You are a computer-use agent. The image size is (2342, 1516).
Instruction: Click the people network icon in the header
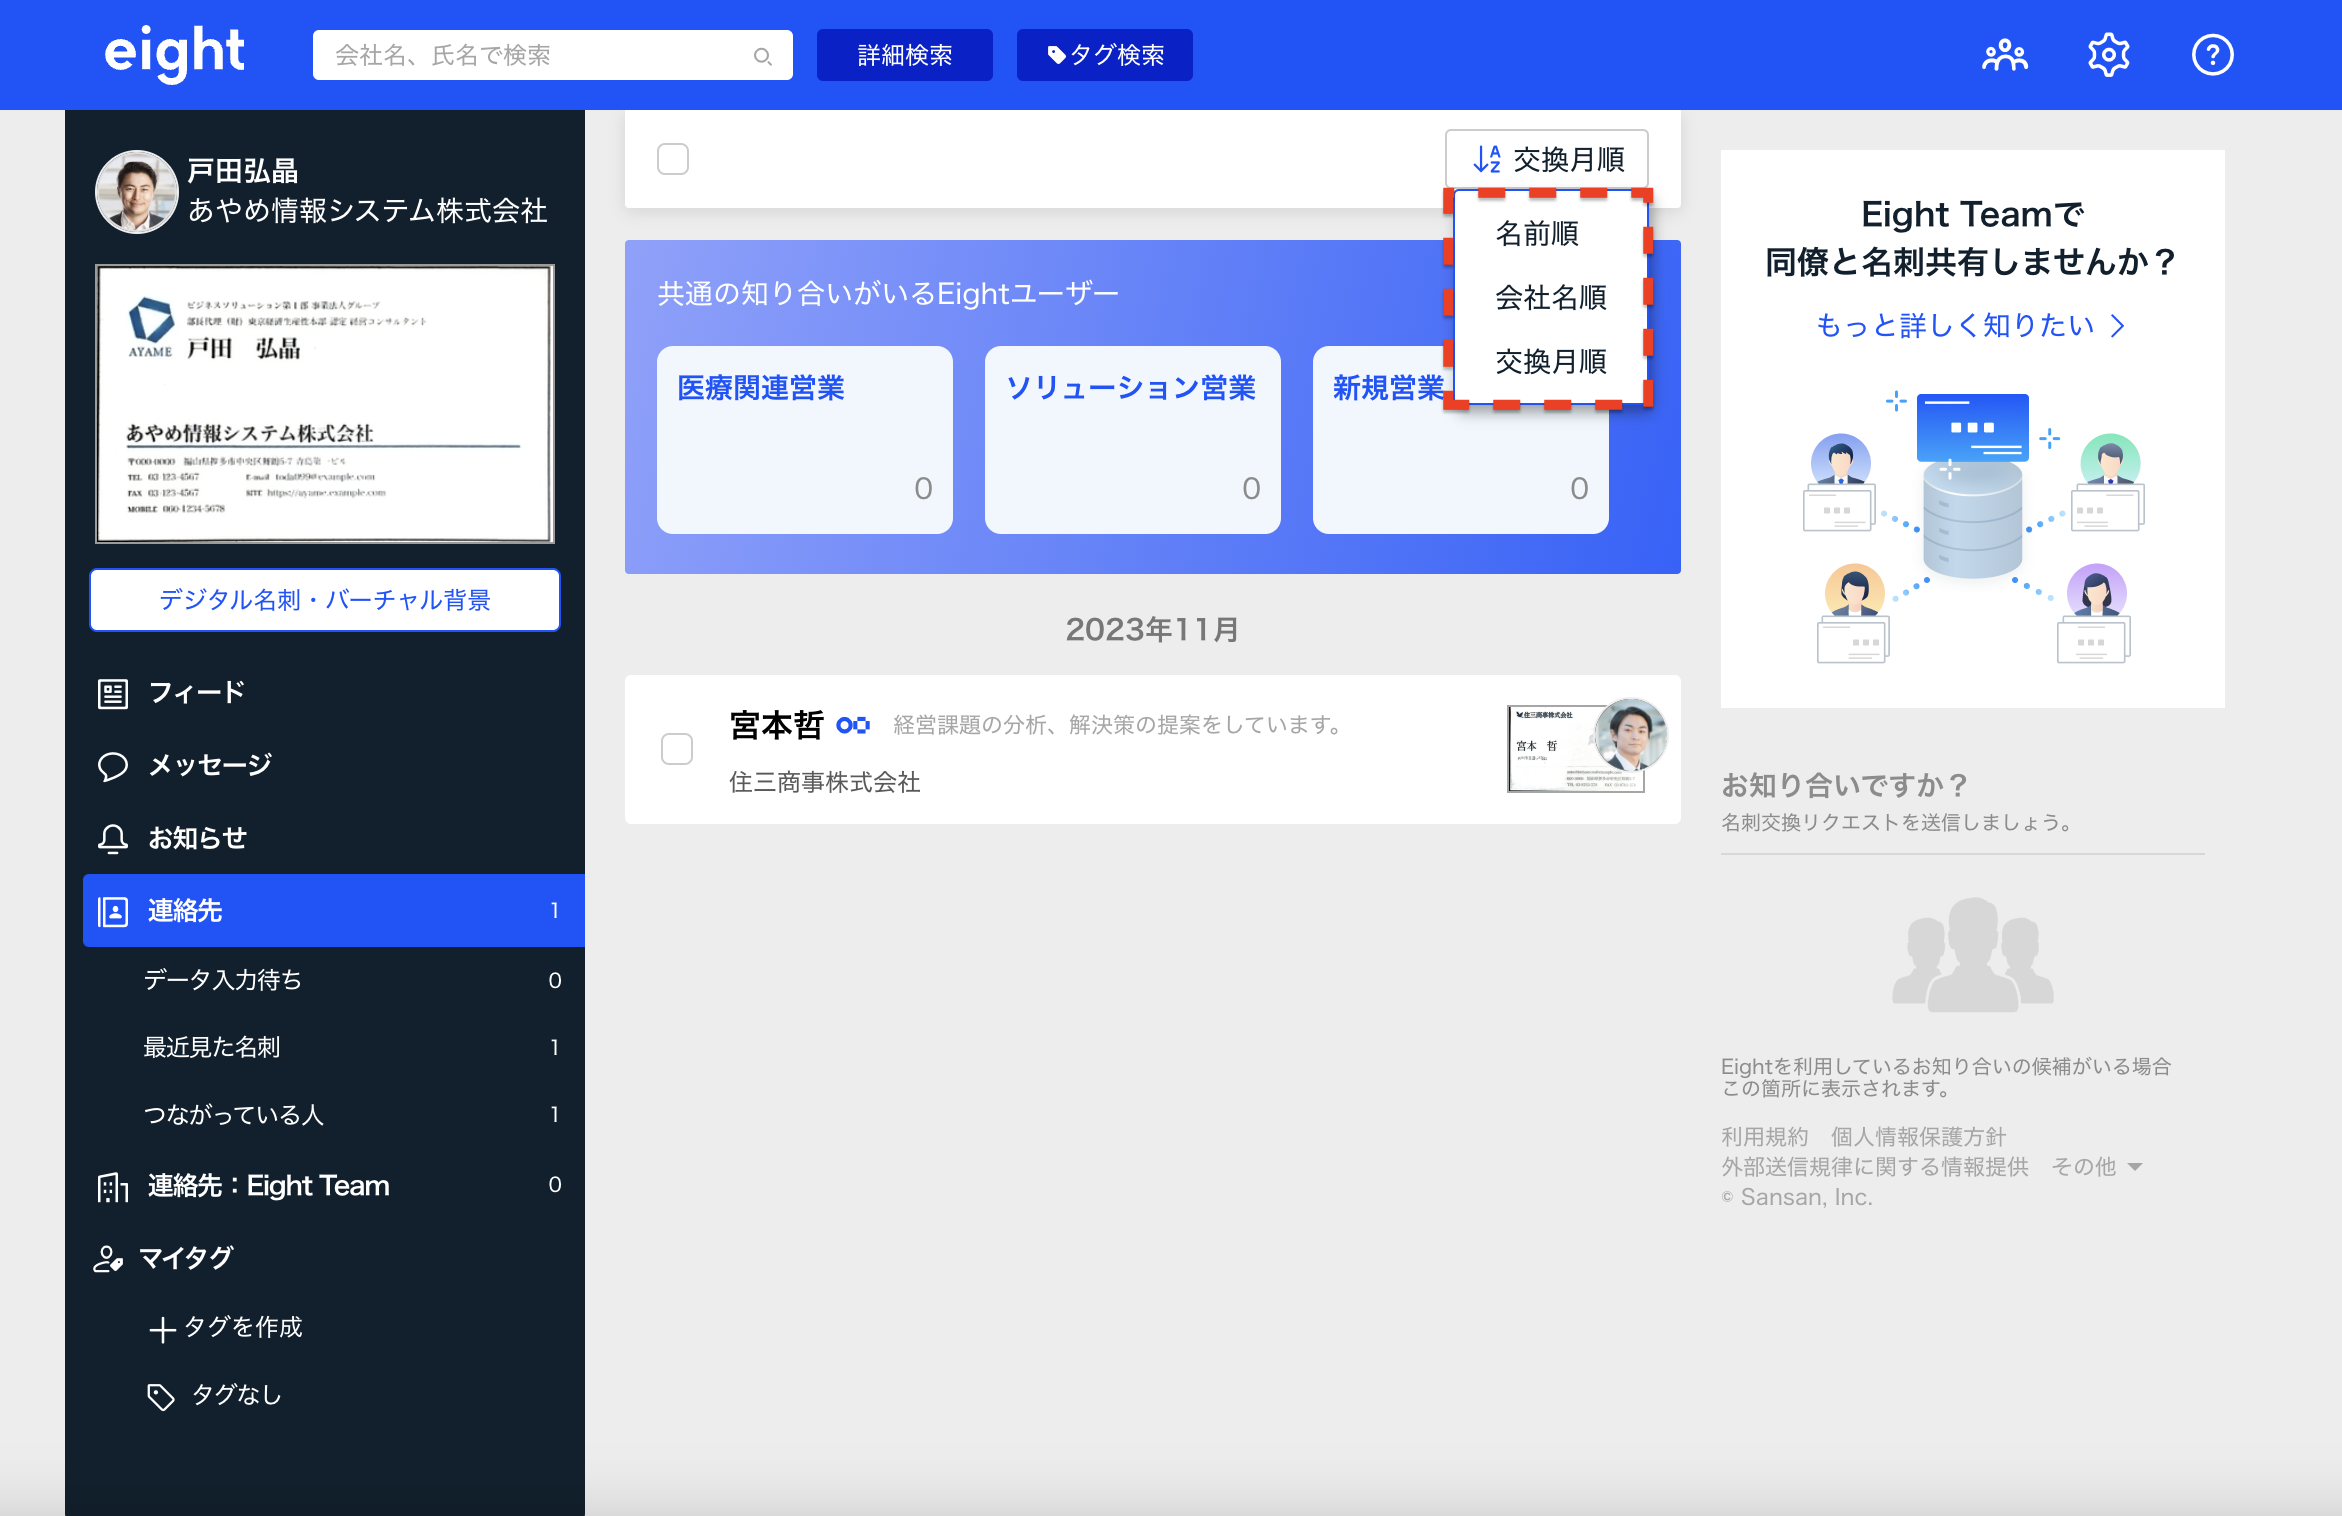[x=2006, y=54]
